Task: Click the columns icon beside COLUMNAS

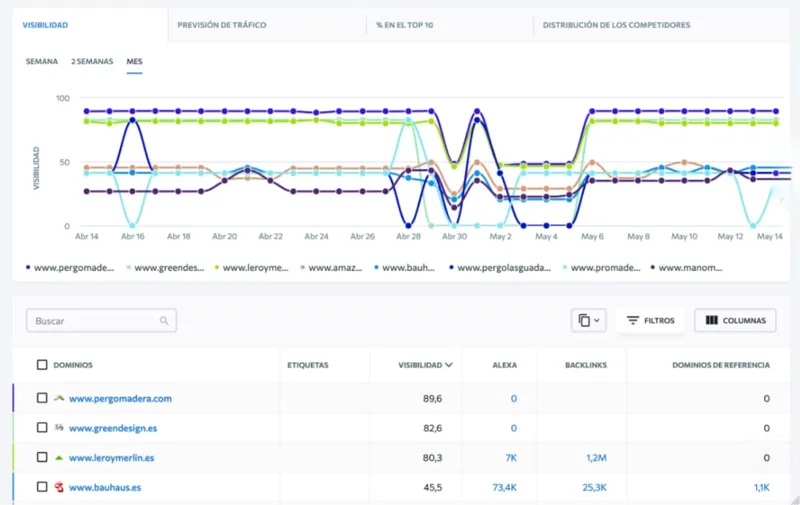Action: 711,321
